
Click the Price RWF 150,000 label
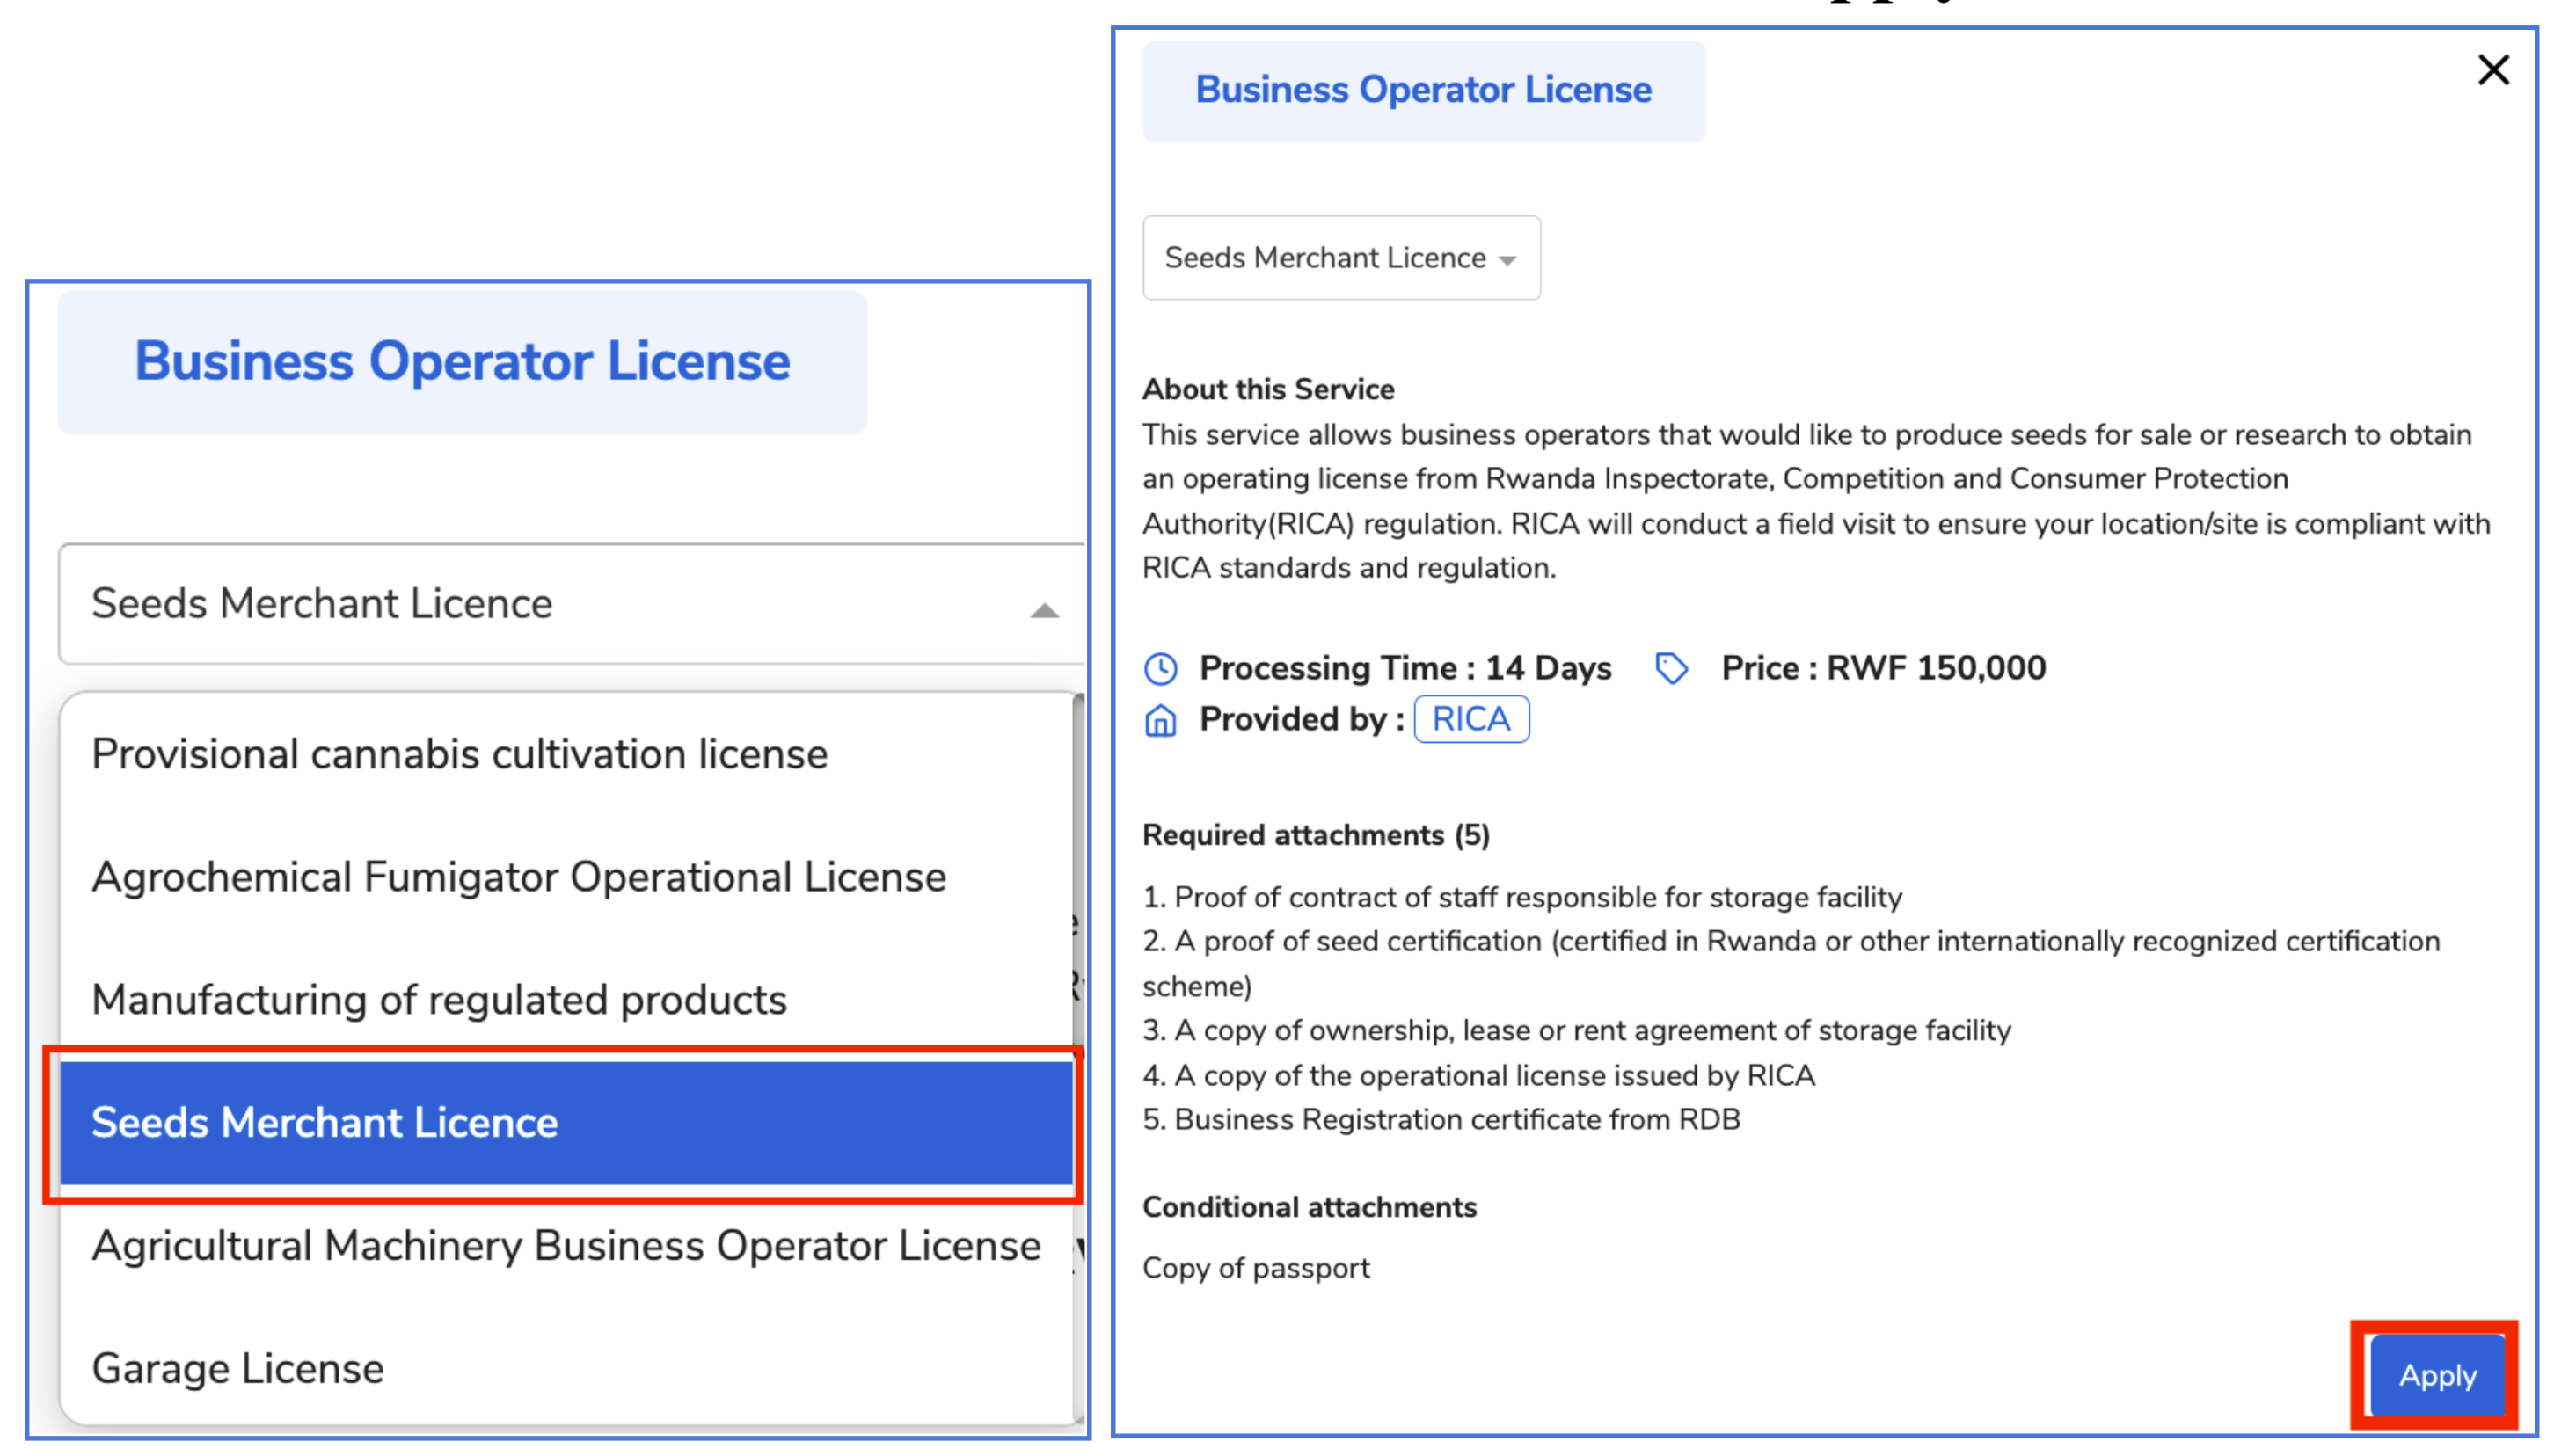coord(1882,668)
